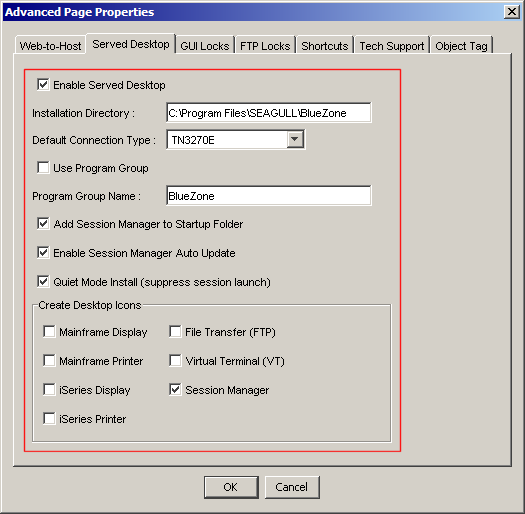Click the Cancel button

coord(292,487)
